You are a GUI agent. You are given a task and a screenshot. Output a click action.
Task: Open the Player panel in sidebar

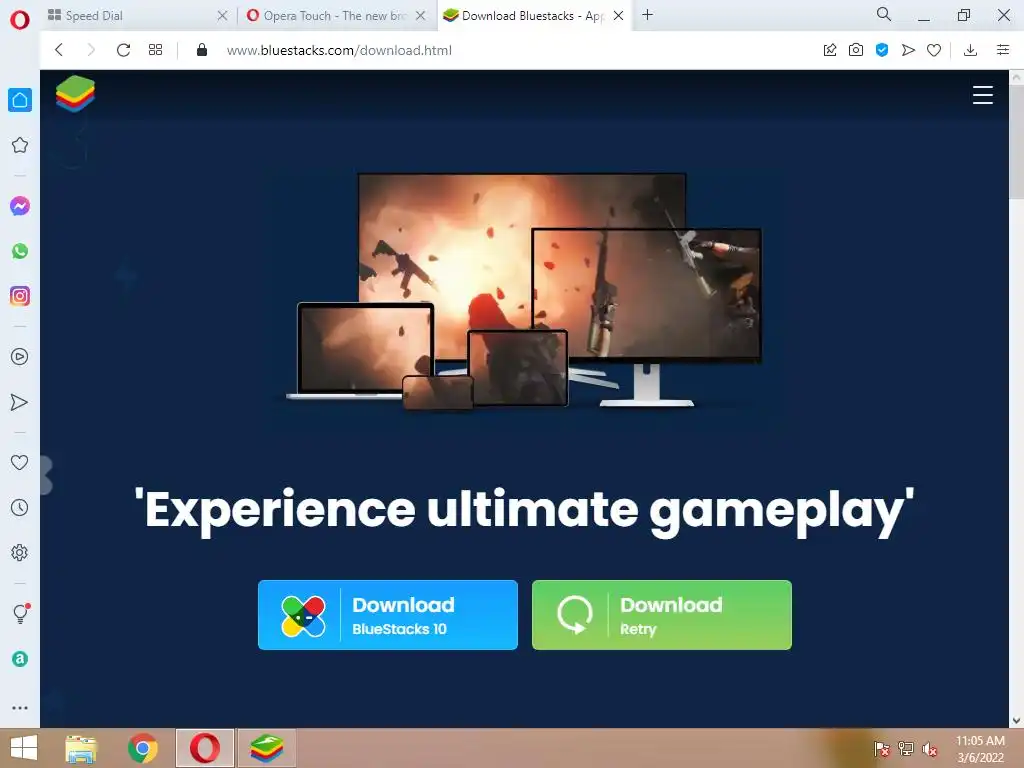click(x=20, y=357)
